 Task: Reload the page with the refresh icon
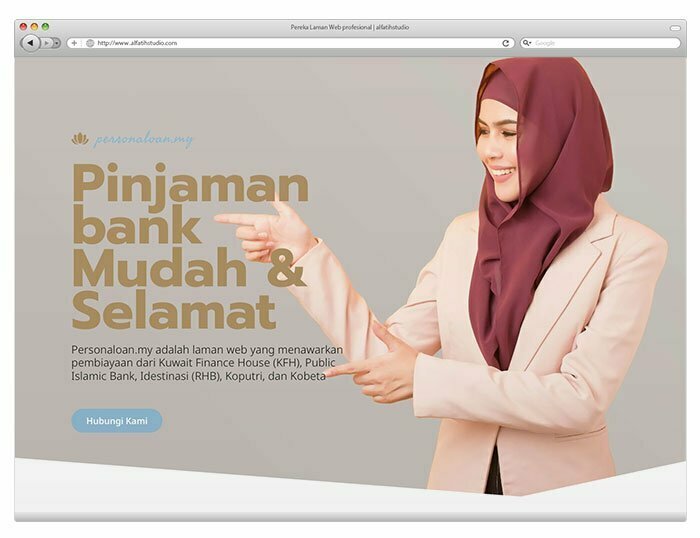(x=505, y=43)
